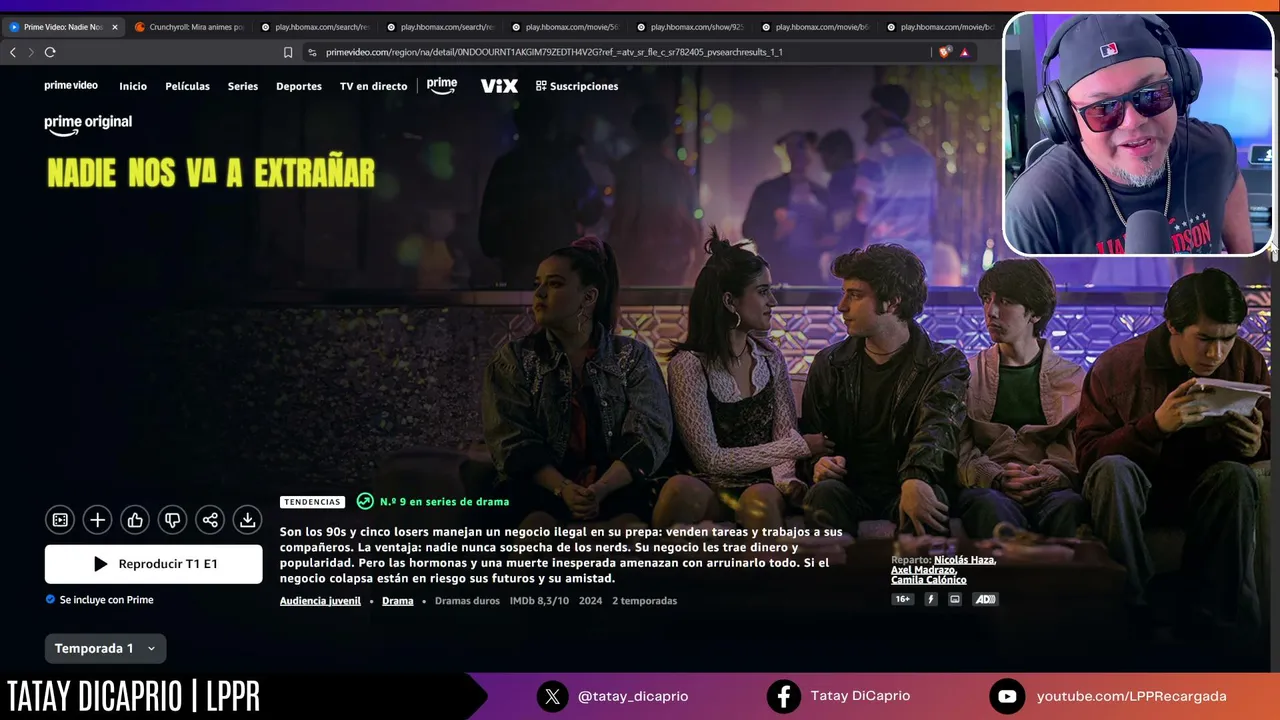The width and height of the screenshot is (1280, 720).
Task: Open the Audiencia juvenil genre link
Action: pyautogui.click(x=320, y=601)
